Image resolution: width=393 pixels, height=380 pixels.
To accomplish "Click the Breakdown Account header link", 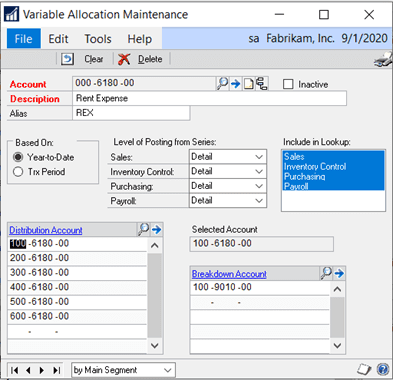I will click(x=229, y=274).
